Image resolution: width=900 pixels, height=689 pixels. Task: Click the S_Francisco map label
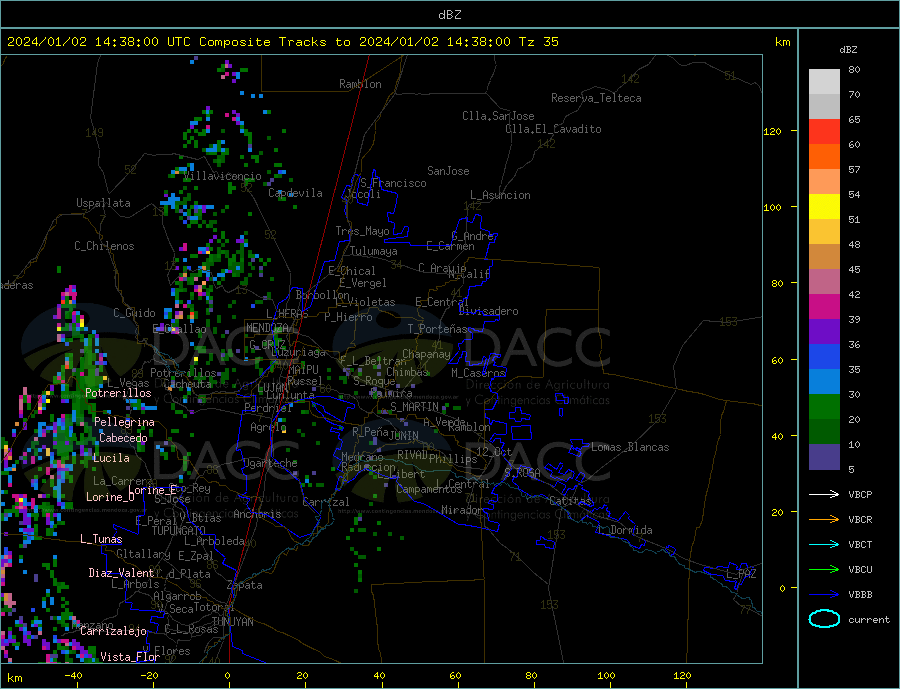click(393, 183)
